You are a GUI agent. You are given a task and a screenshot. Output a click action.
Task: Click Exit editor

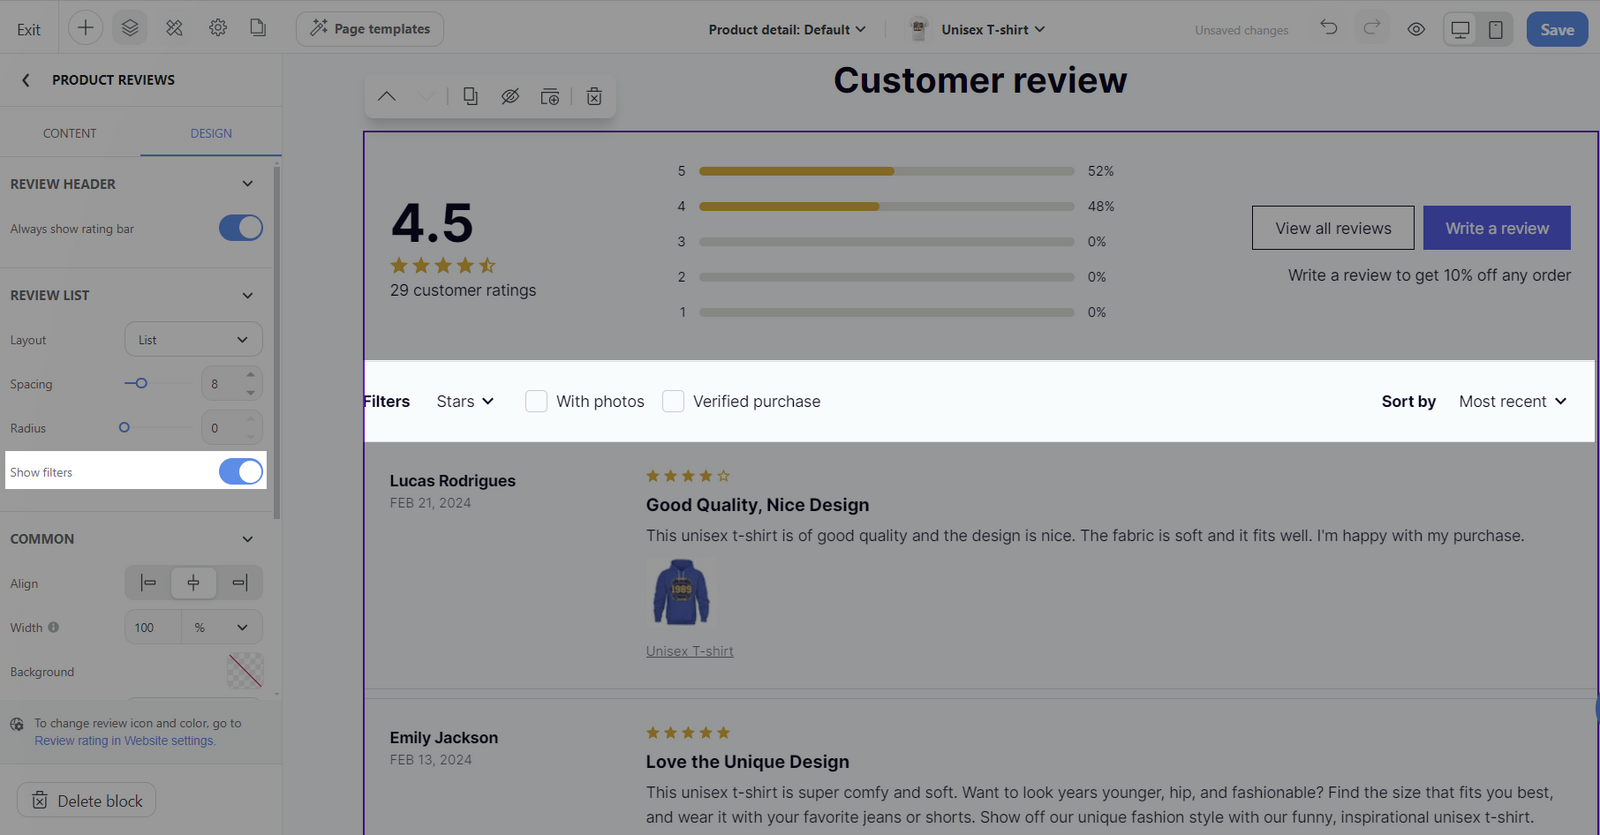(29, 29)
